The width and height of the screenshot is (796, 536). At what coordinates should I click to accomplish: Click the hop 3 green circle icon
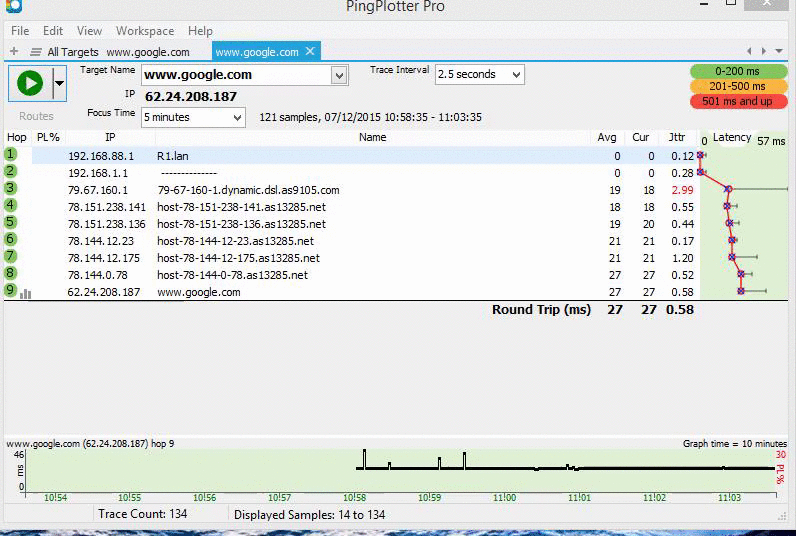point(11,188)
